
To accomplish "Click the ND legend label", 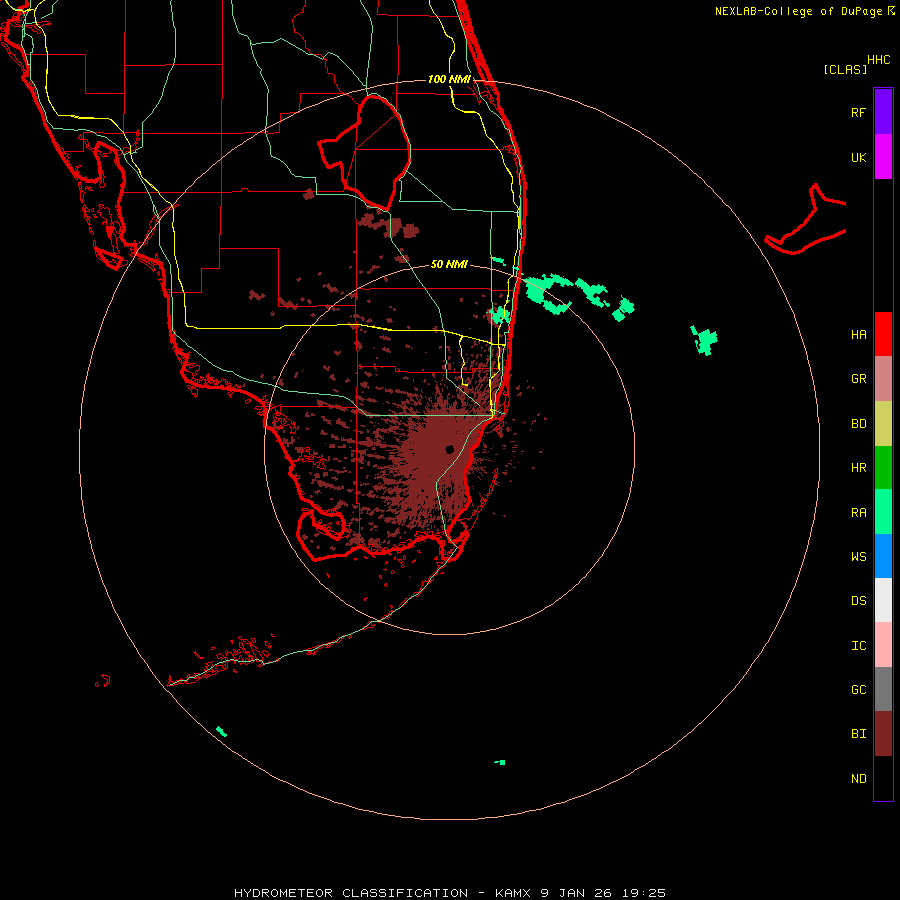I will [858, 779].
